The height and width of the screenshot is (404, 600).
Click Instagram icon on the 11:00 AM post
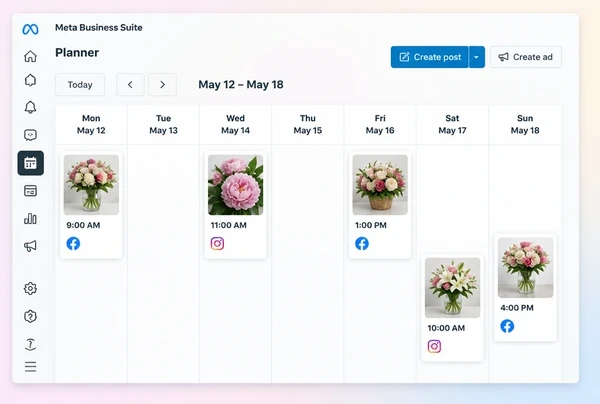tap(217, 243)
